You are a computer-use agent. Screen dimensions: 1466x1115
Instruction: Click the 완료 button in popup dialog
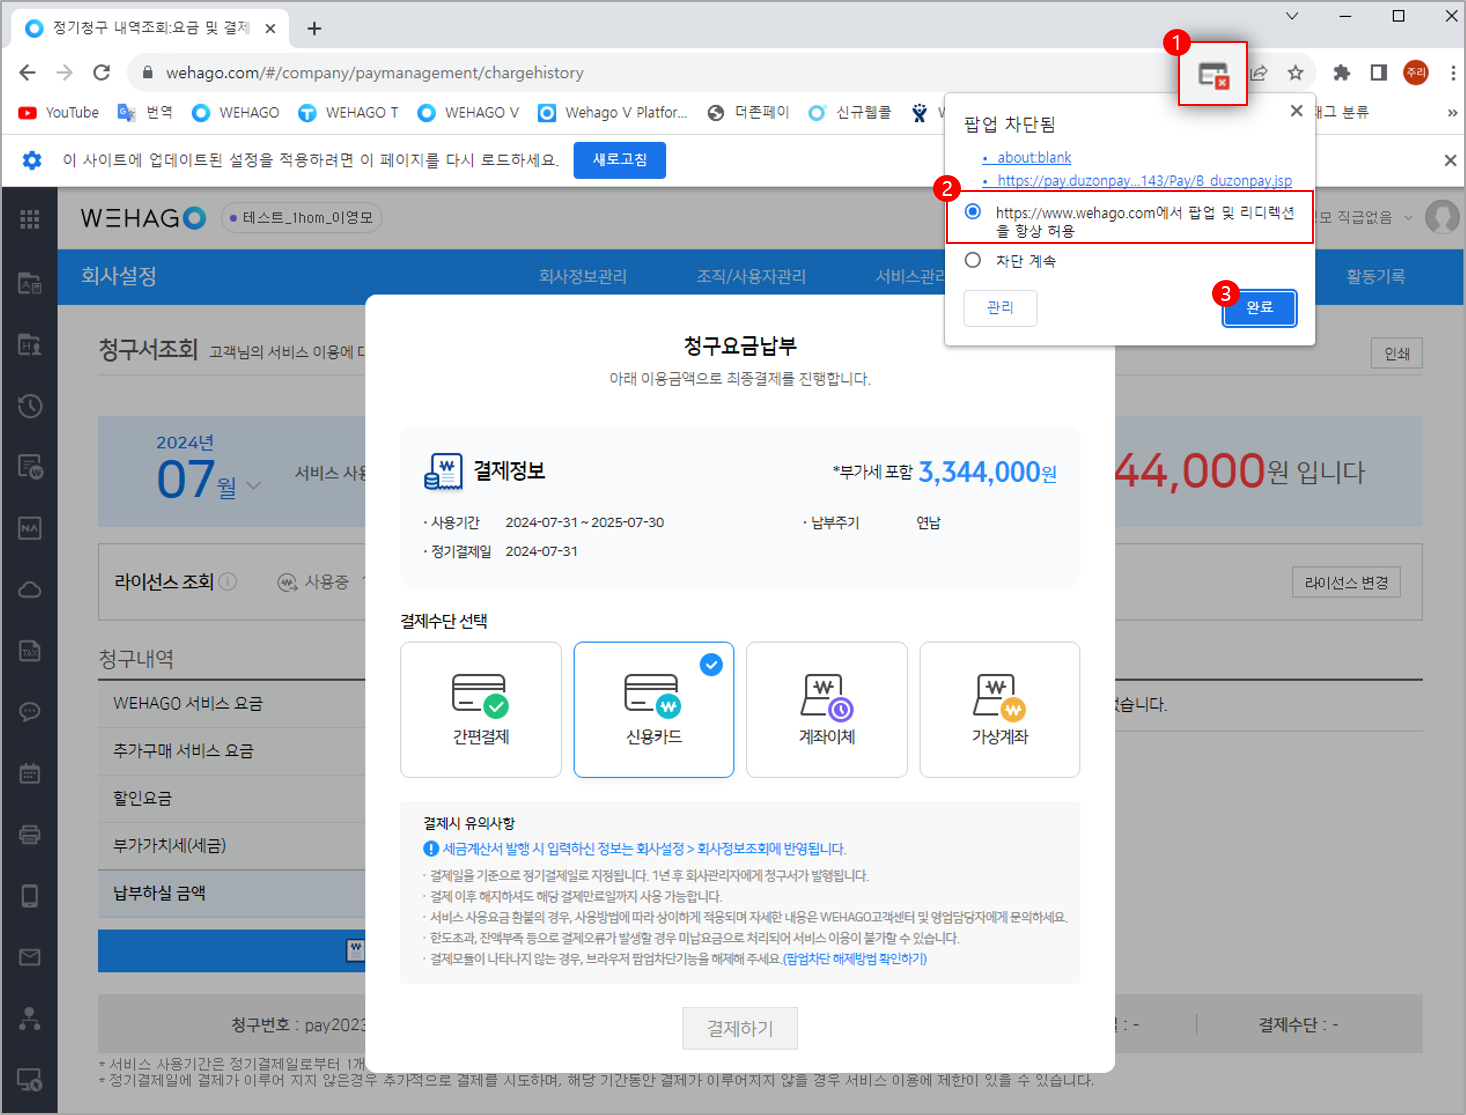coord(1259,308)
